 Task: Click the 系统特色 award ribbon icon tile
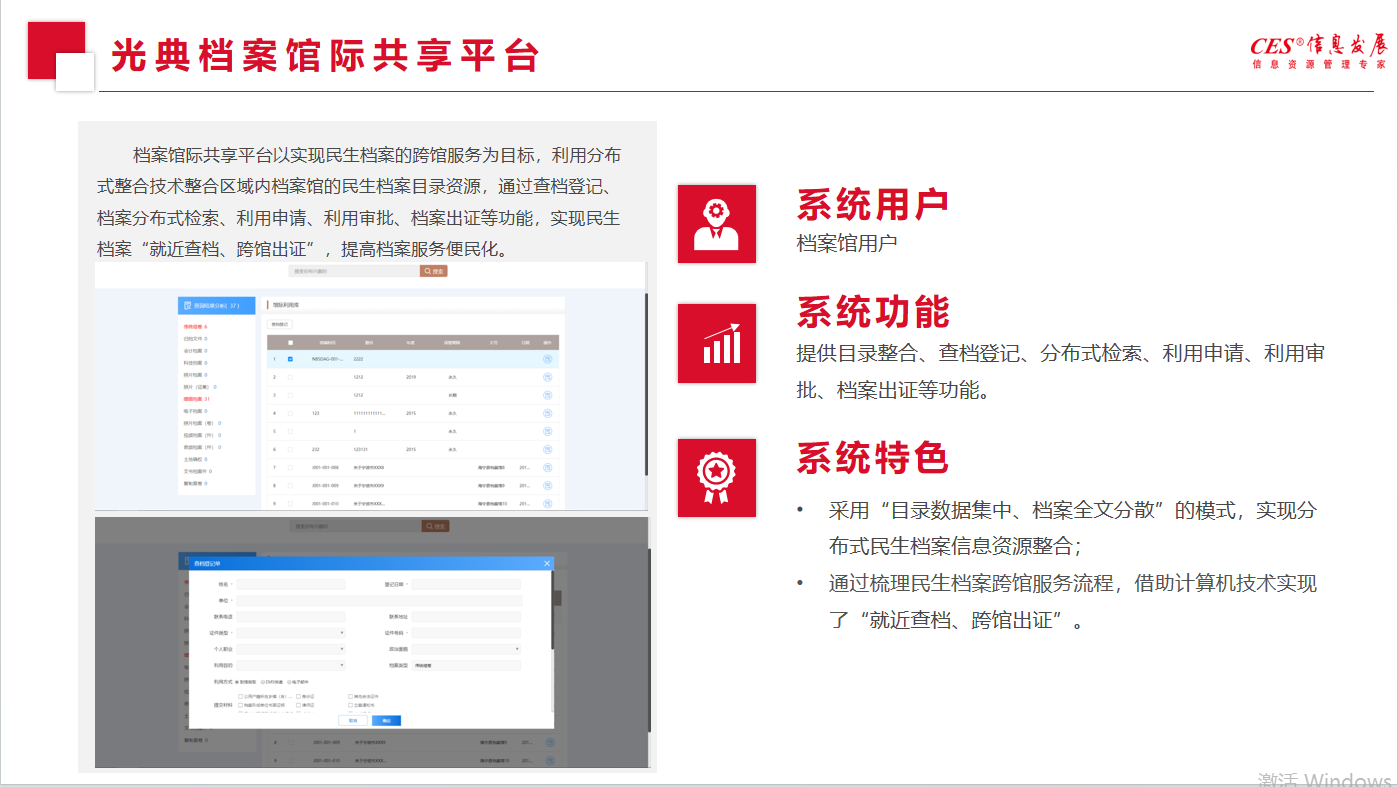717,478
